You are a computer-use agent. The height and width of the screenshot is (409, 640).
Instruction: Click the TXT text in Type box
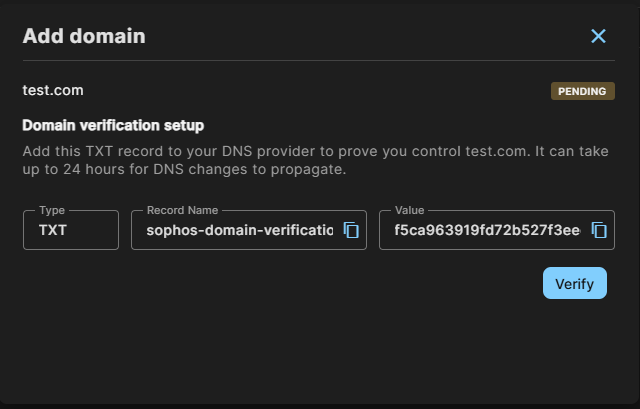(x=53, y=230)
